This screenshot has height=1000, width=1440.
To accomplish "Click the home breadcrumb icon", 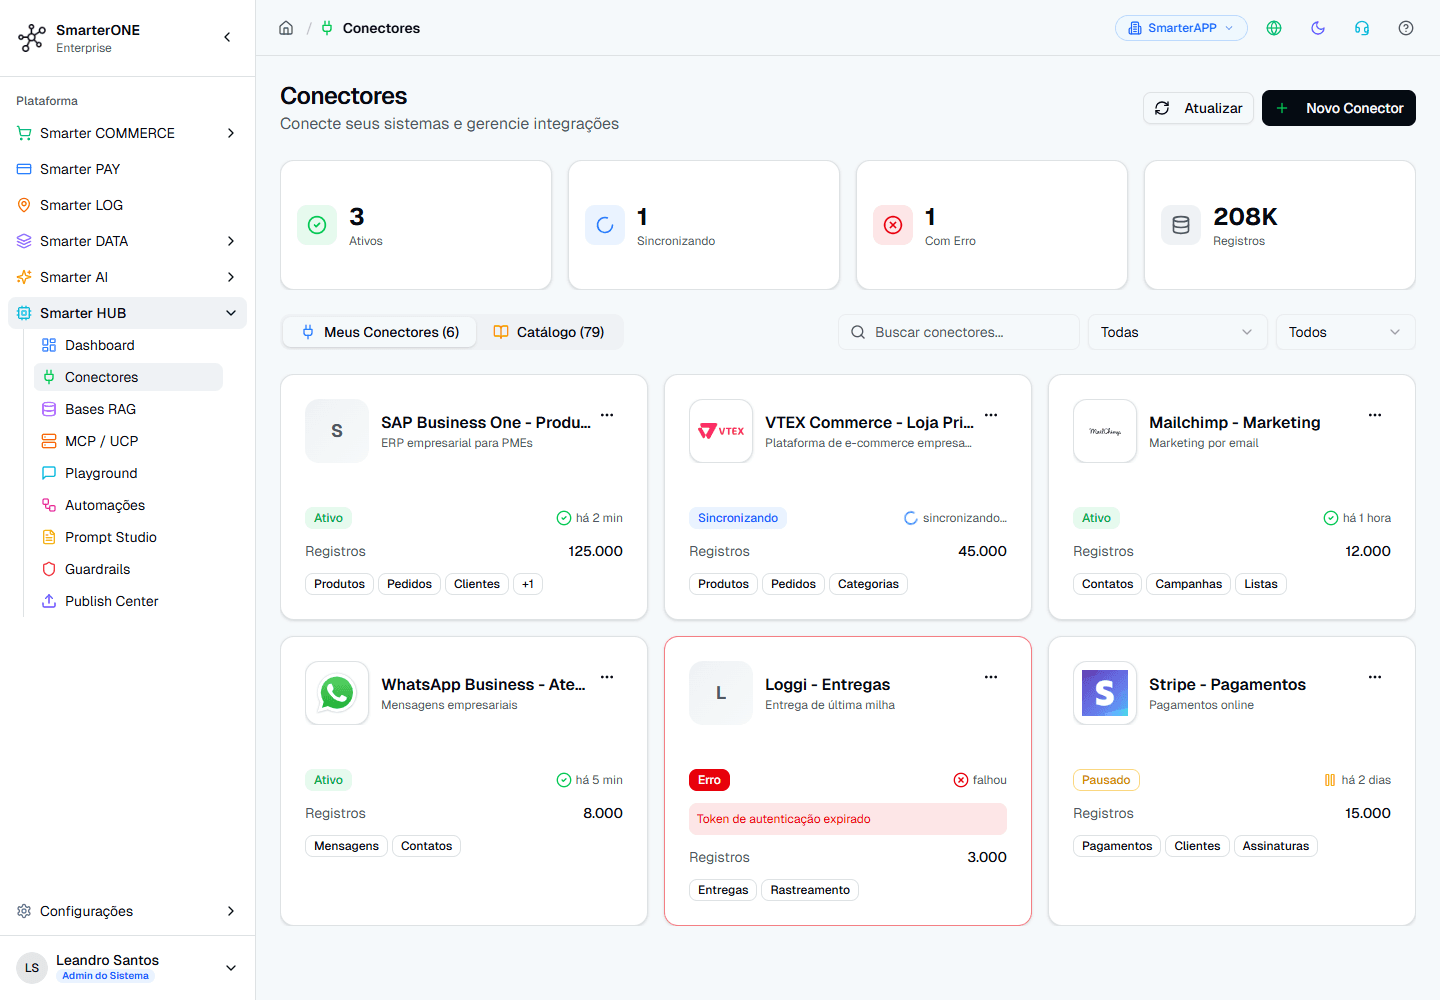I will coord(286,28).
